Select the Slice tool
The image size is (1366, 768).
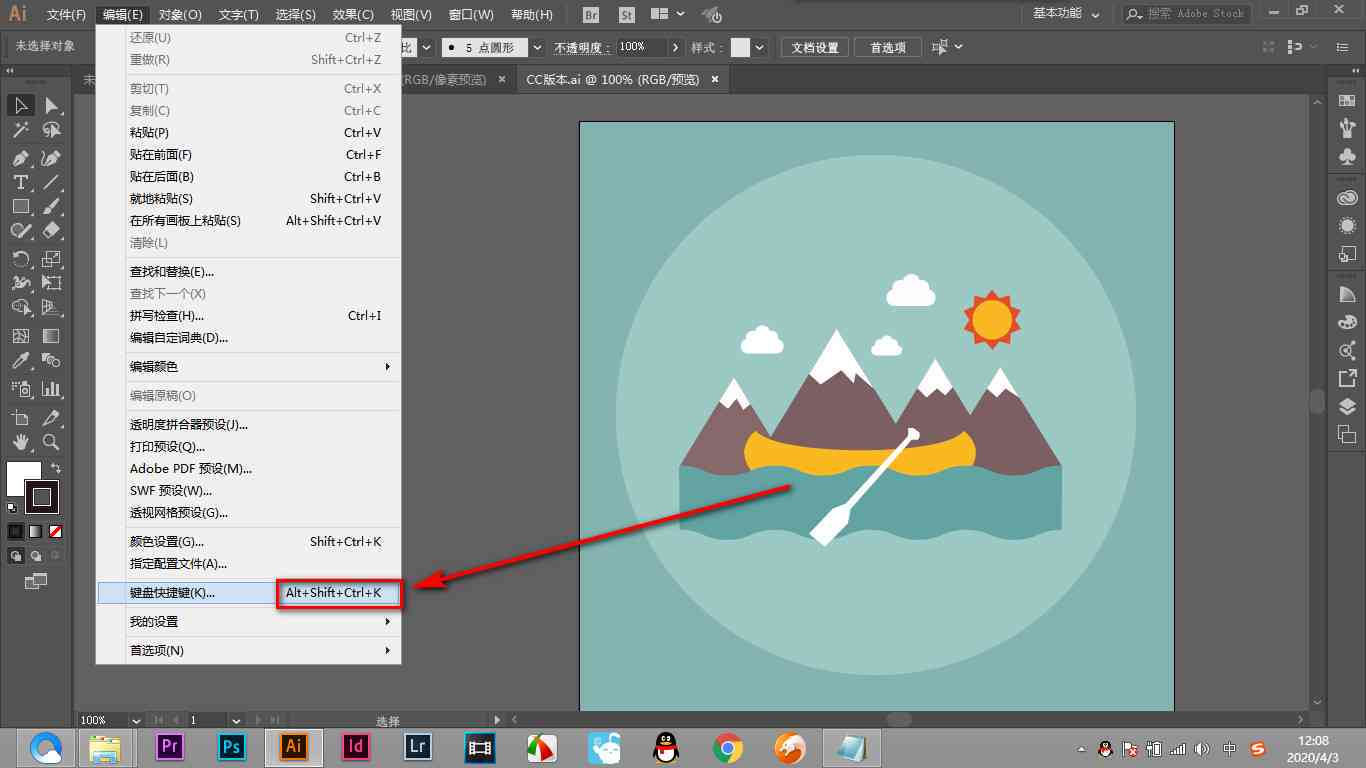pyautogui.click(x=51, y=418)
